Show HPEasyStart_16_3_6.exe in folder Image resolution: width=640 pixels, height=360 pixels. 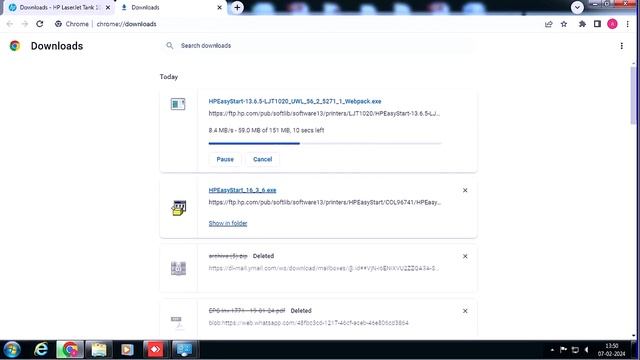click(x=228, y=223)
